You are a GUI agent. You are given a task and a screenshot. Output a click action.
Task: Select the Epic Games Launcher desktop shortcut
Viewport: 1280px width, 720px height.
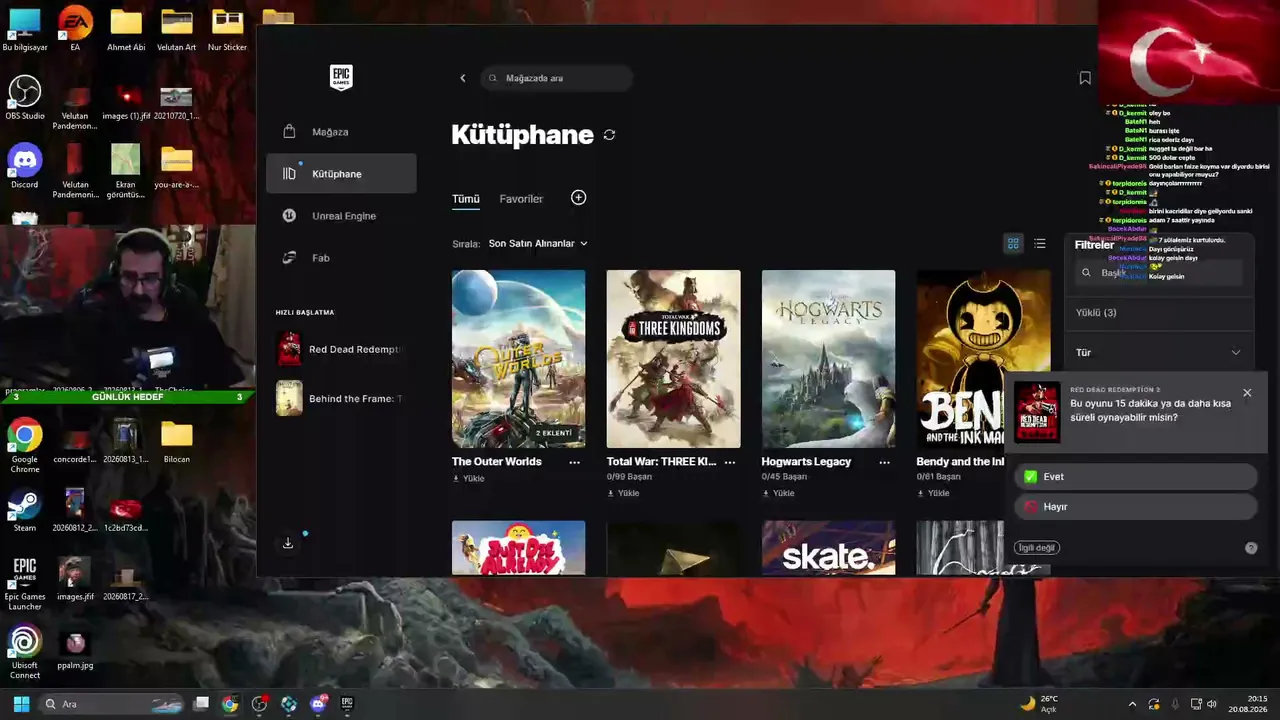pyautogui.click(x=25, y=584)
